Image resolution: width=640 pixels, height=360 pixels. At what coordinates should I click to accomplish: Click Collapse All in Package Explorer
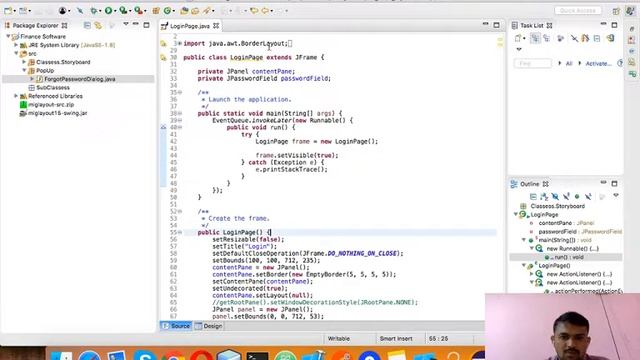pos(87,25)
